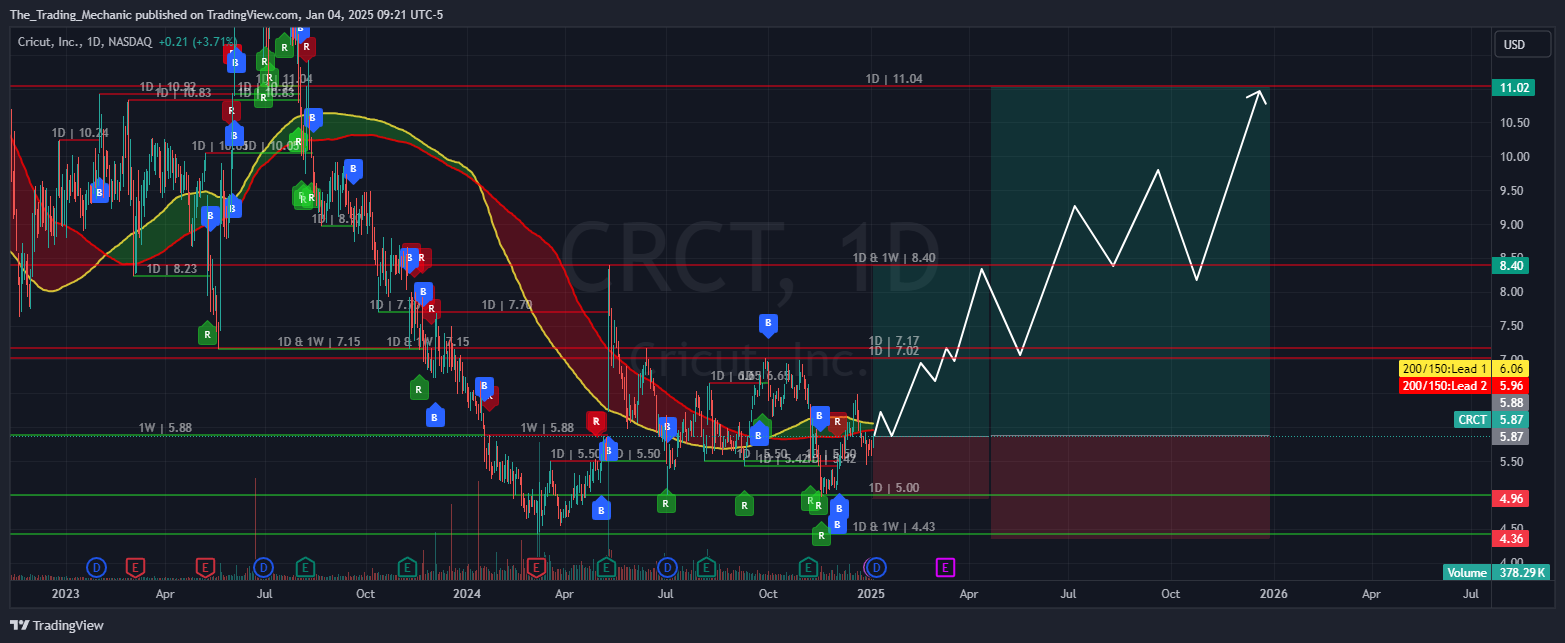
Task: Click the green earnings E marker near Aug 2023
Action: tap(305, 568)
